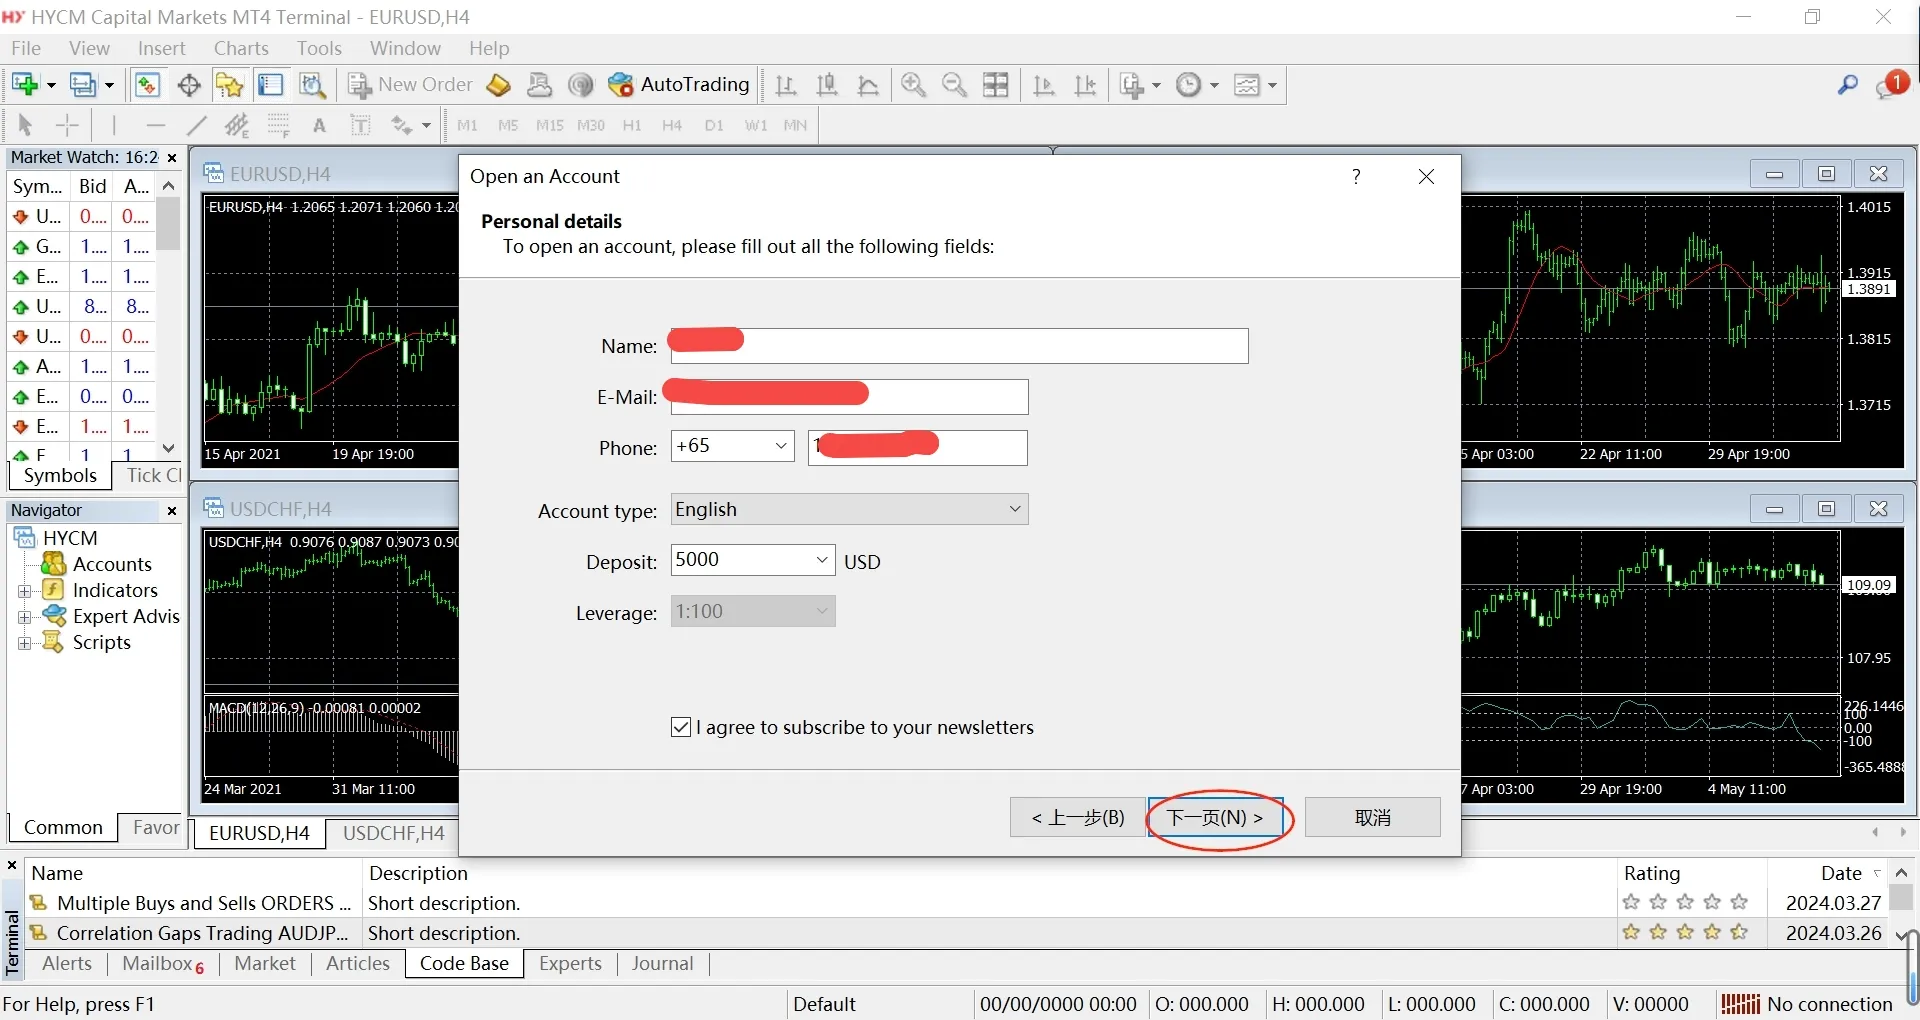Click the Zoom In magnifier icon

pos(913,85)
